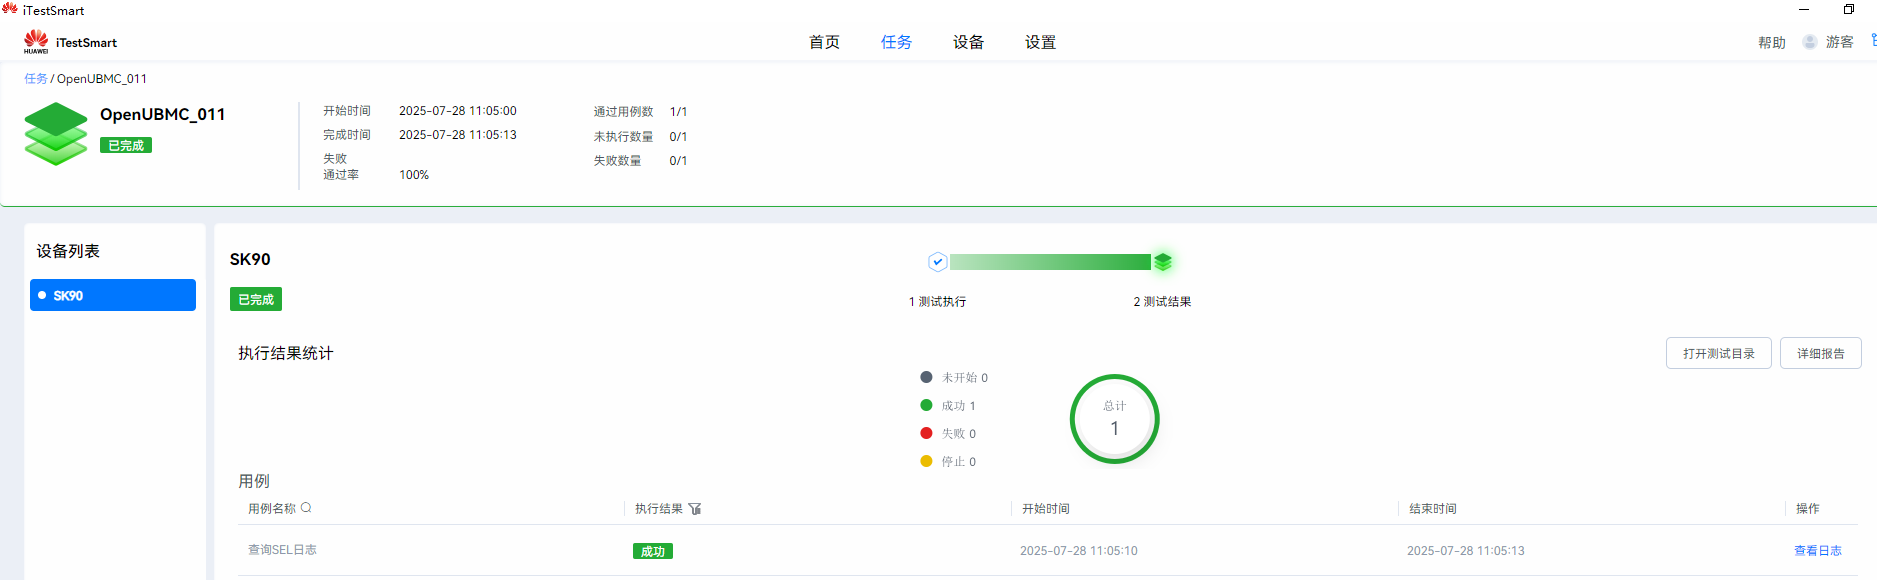Open the 设置 menu

(x=1040, y=42)
